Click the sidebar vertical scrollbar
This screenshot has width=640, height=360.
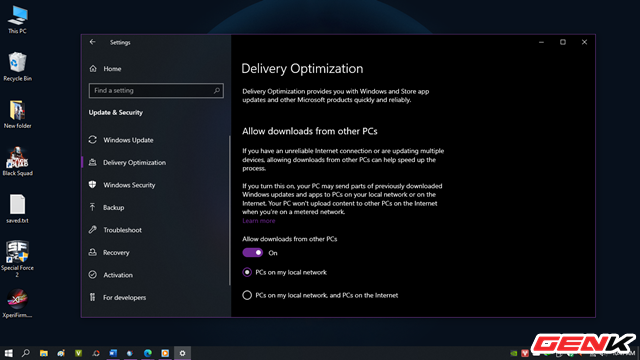click(x=230, y=210)
